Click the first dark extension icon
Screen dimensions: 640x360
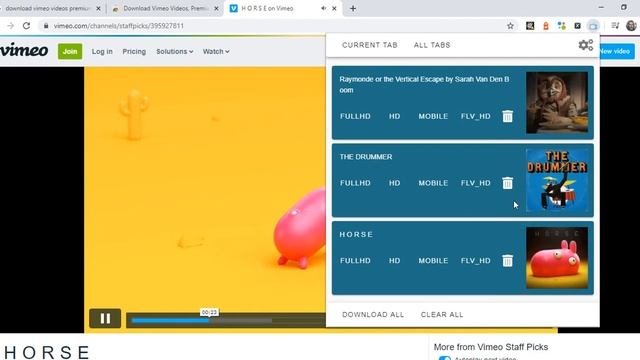(x=530, y=26)
